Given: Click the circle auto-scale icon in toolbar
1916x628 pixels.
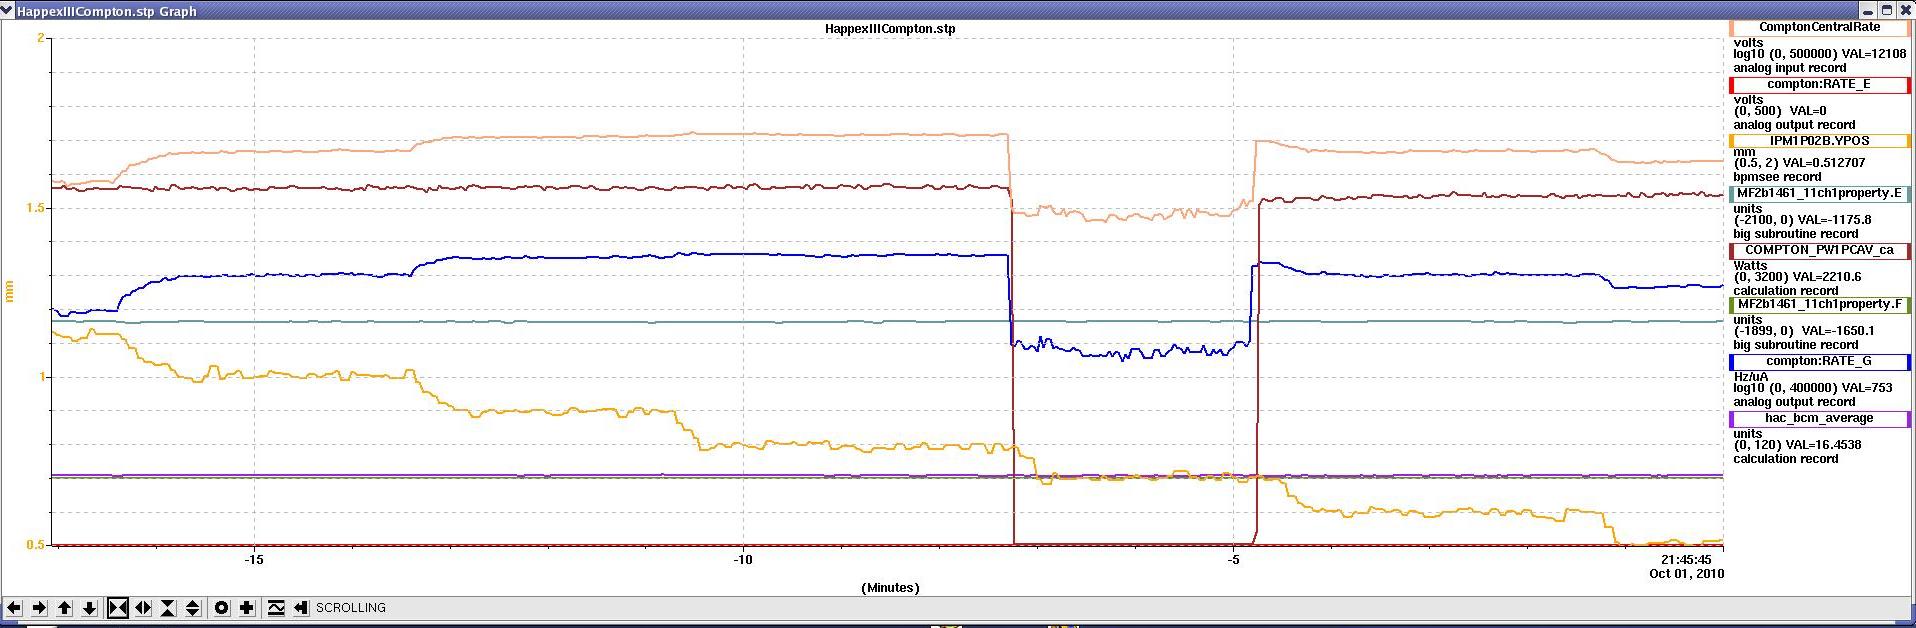Looking at the screenshot, I should pyautogui.click(x=222, y=608).
